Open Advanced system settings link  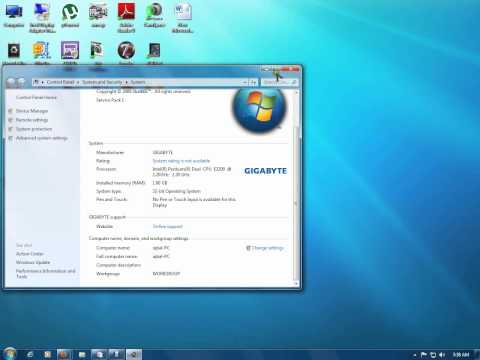42,138
